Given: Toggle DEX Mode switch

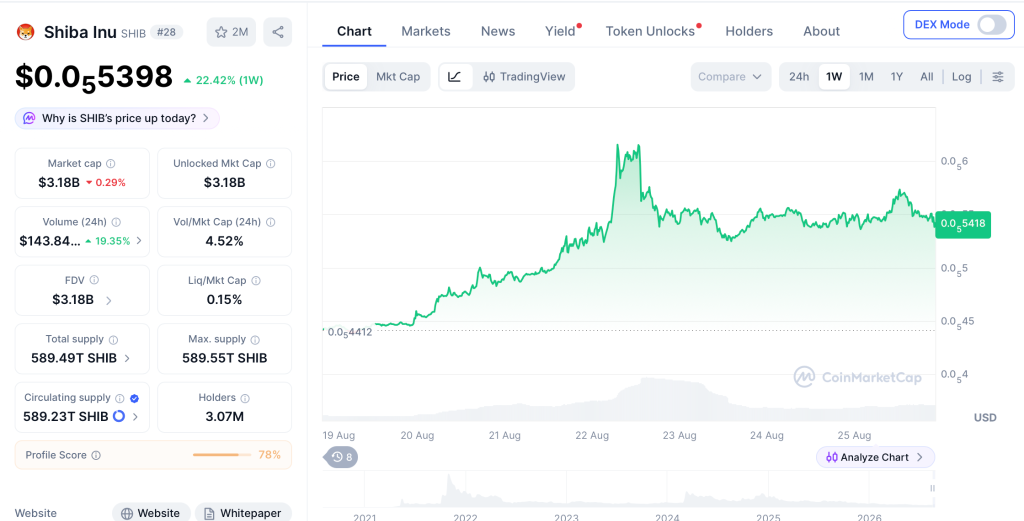Looking at the screenshot, I should pyautogui.click(x=992, y=25).
